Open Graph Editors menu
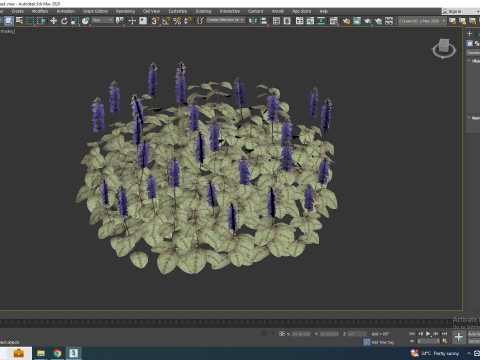 click(x=95, y=11)
